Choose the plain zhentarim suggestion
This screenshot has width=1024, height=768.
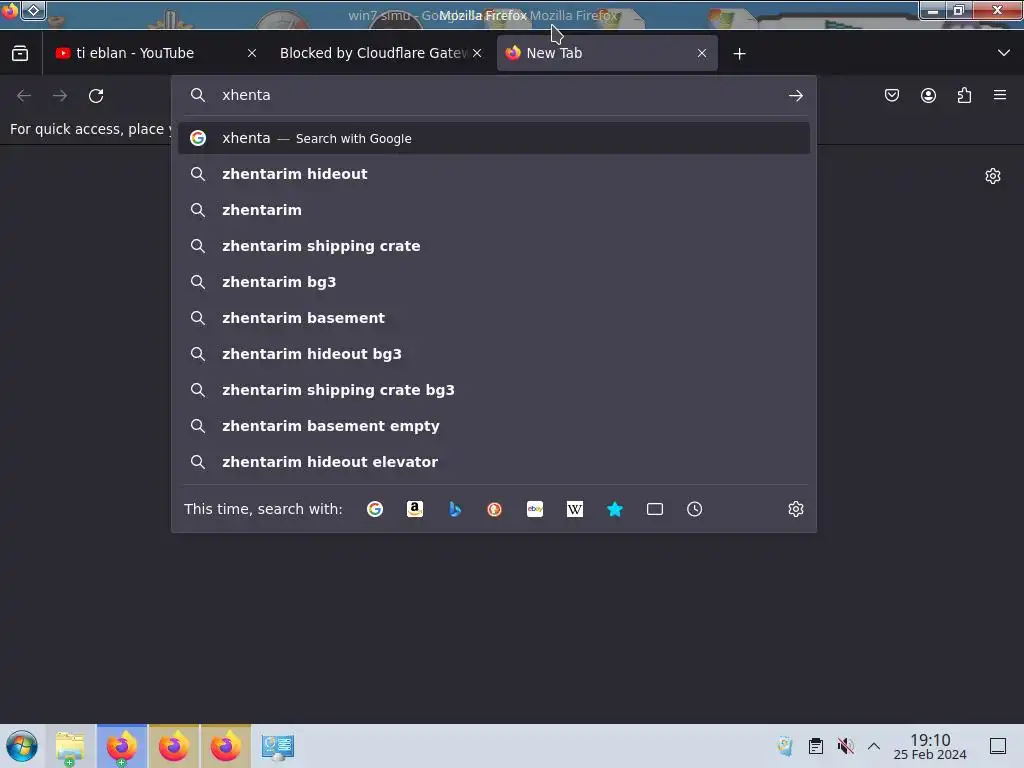click(494, 210)
